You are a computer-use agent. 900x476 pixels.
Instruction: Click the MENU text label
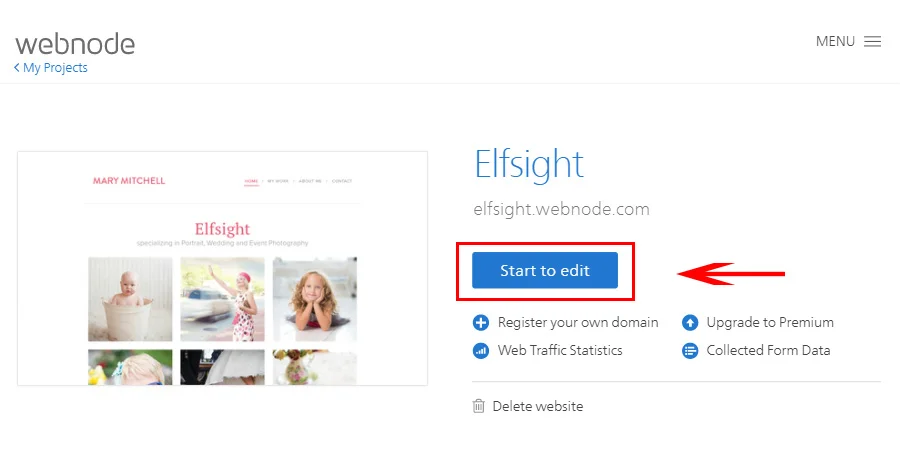click(835, 41)
